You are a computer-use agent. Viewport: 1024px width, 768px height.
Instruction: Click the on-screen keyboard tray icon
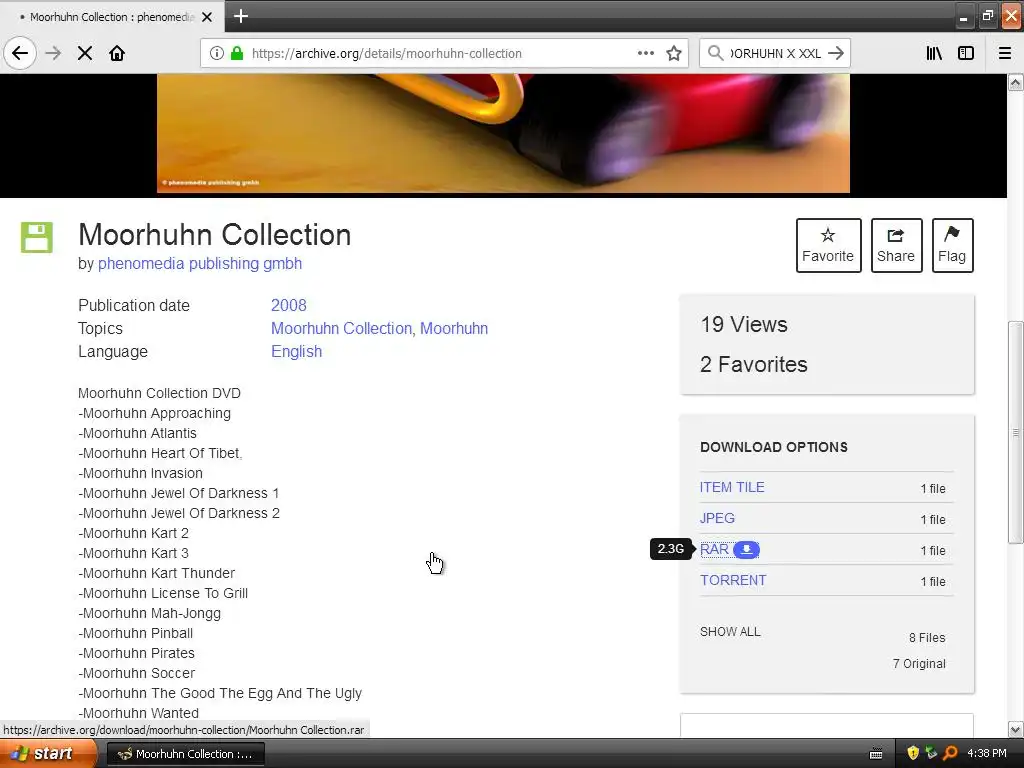876,754
